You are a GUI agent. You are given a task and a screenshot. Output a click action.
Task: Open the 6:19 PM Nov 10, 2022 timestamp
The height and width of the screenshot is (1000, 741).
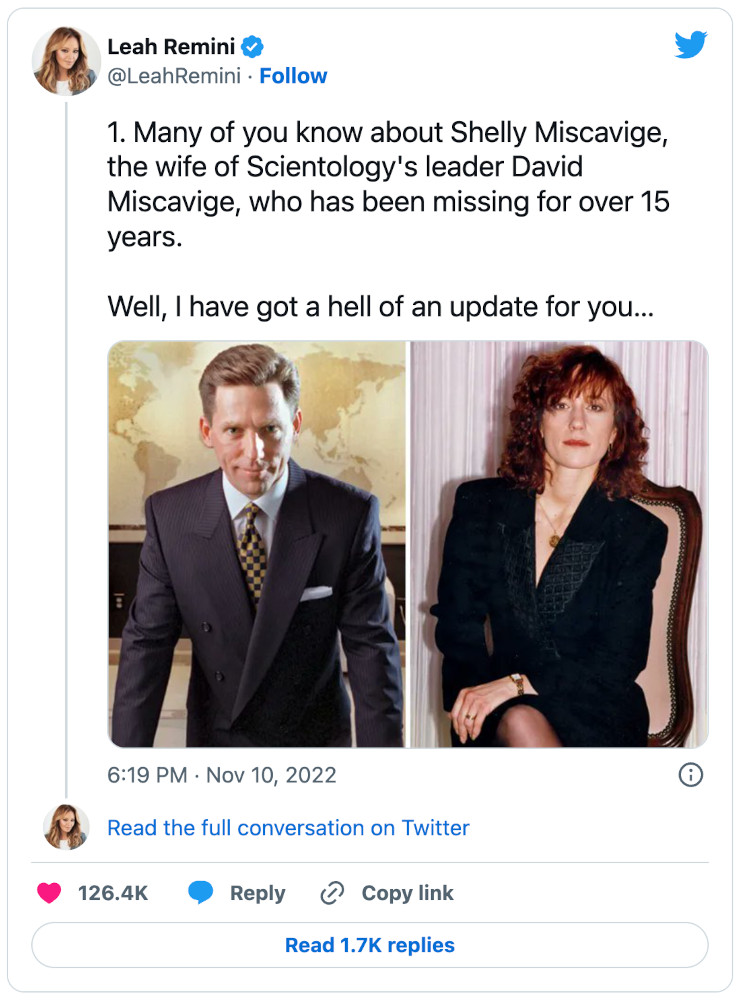[x=222, y=775]
